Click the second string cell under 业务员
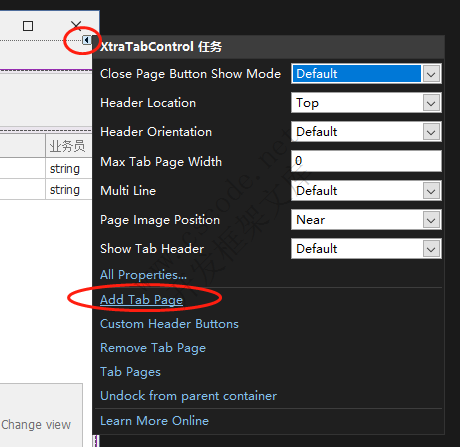460x447 pixels. [68, 189]
